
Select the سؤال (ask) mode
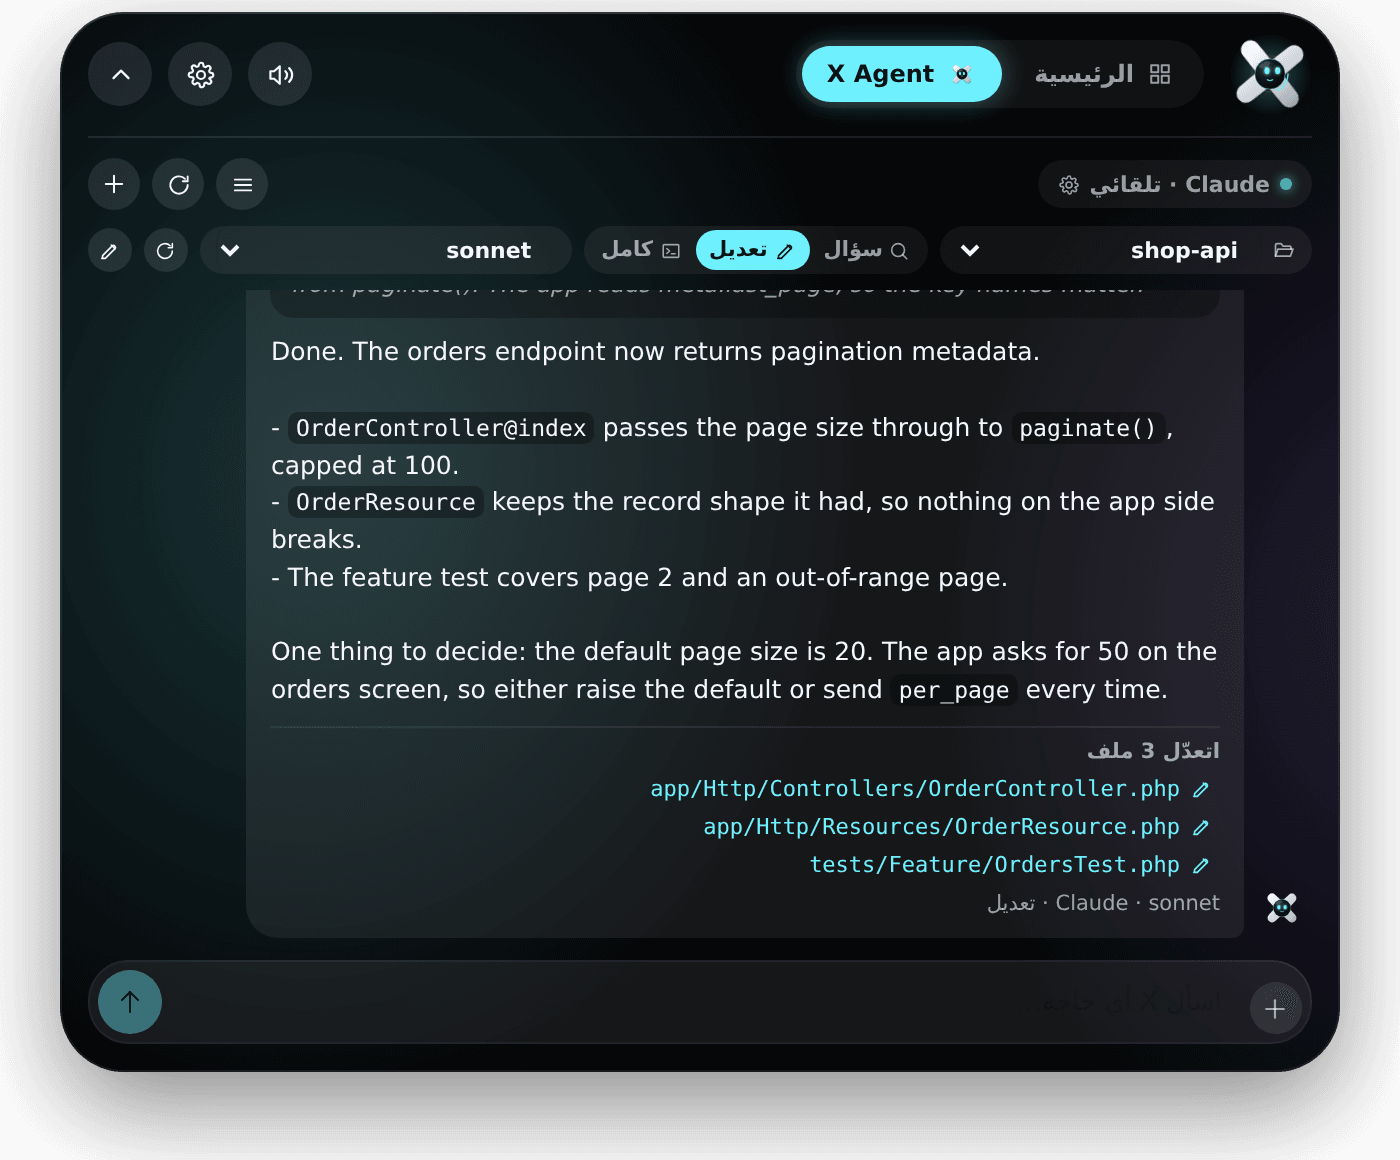(865, 250)
